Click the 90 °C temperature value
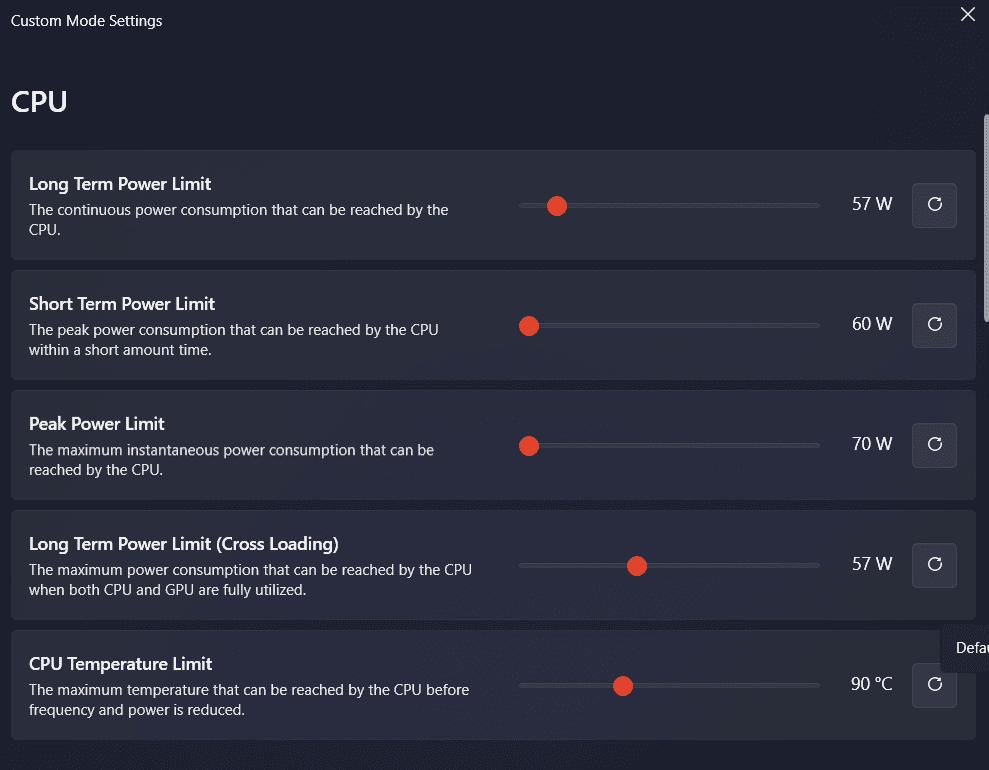This screenshot has width=989, height=770. click(x=871, y=685)
